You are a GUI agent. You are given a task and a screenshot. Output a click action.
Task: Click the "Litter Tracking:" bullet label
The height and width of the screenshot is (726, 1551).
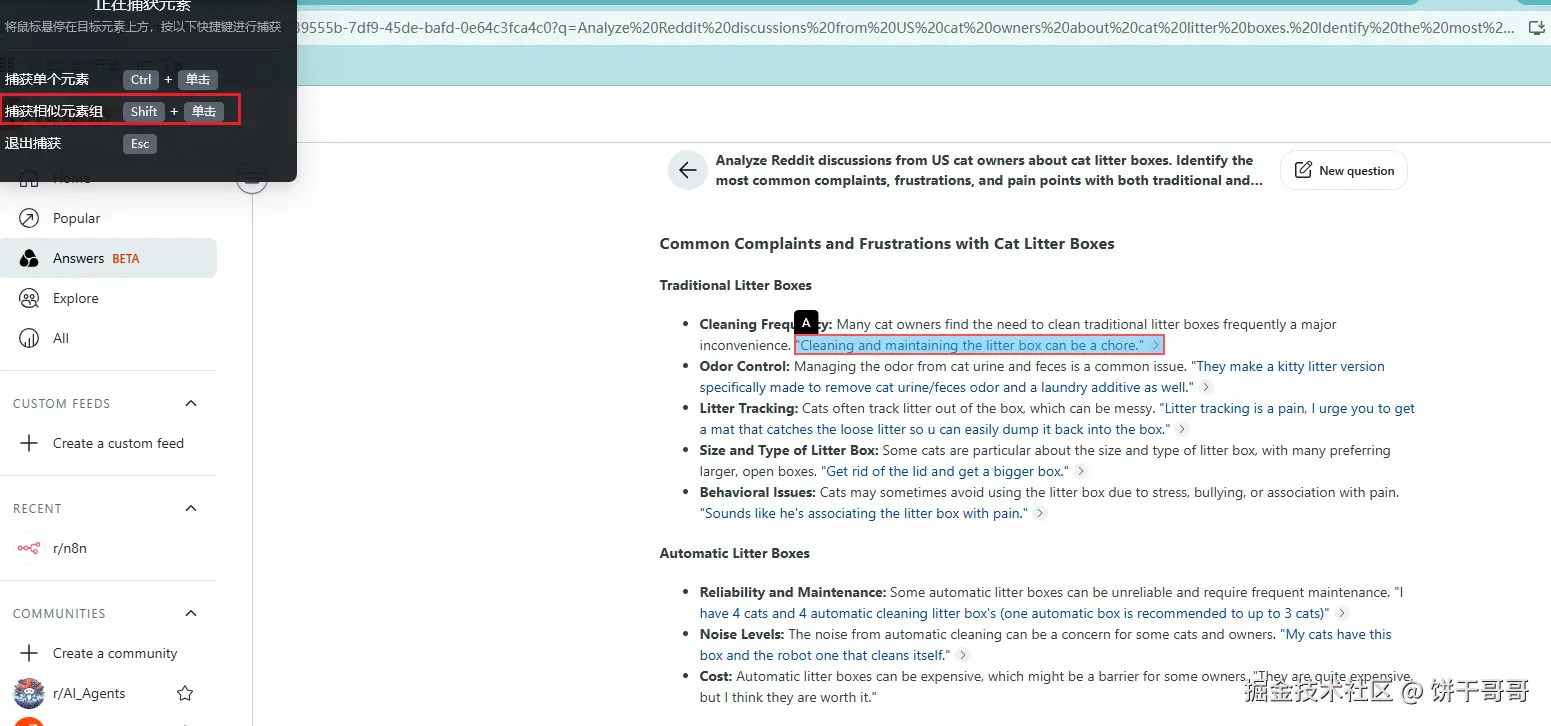[x=749, y=408]
